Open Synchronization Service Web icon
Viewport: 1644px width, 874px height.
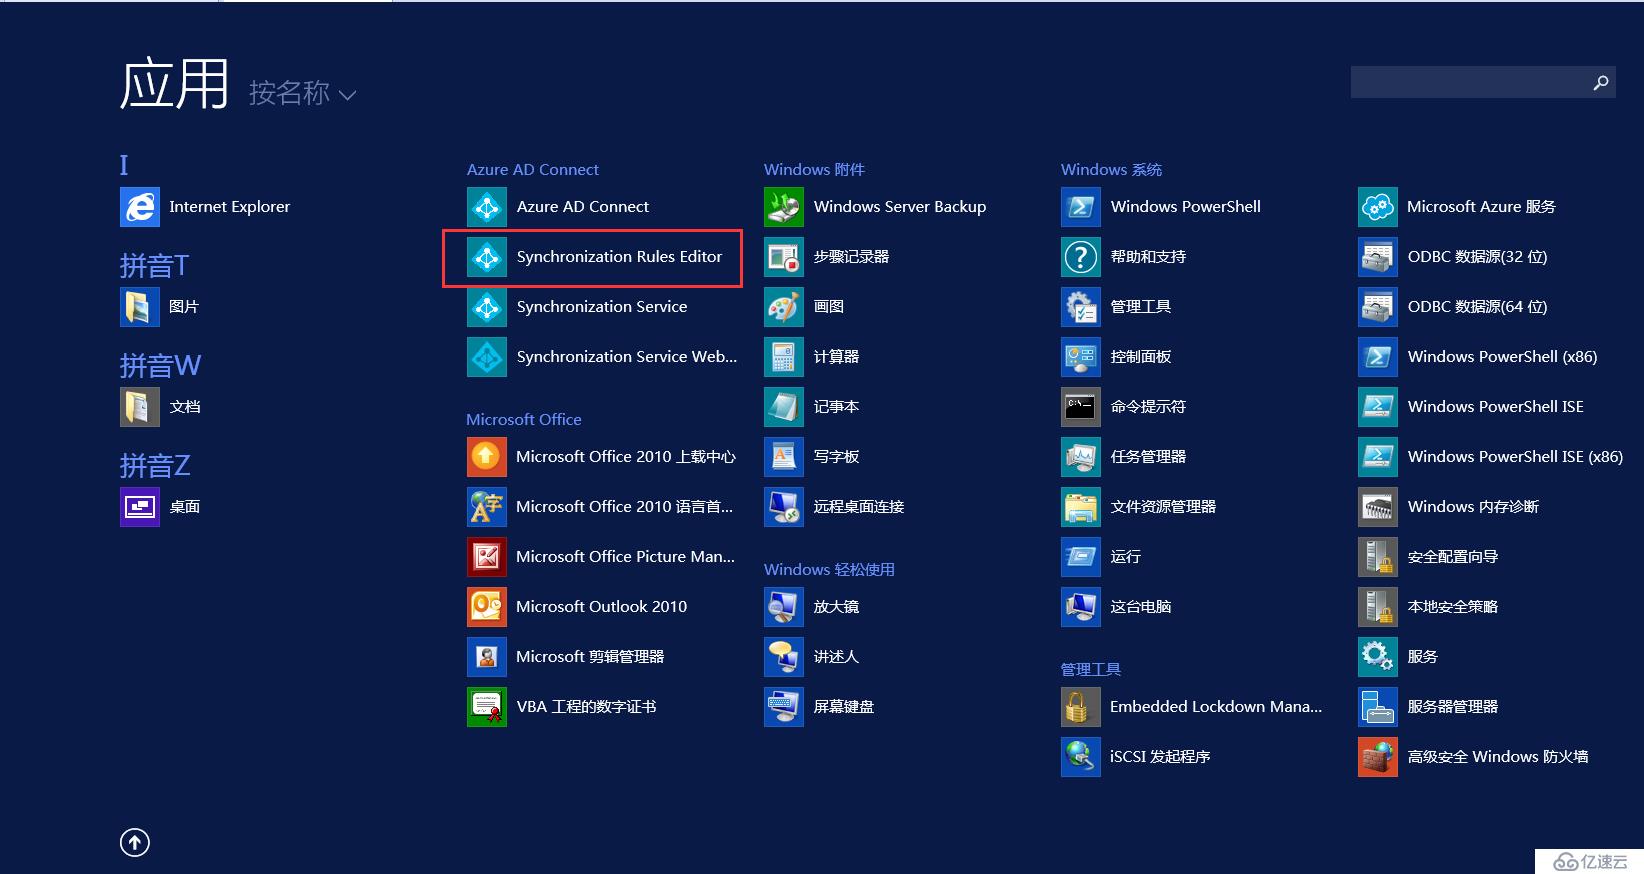[487, 357]
